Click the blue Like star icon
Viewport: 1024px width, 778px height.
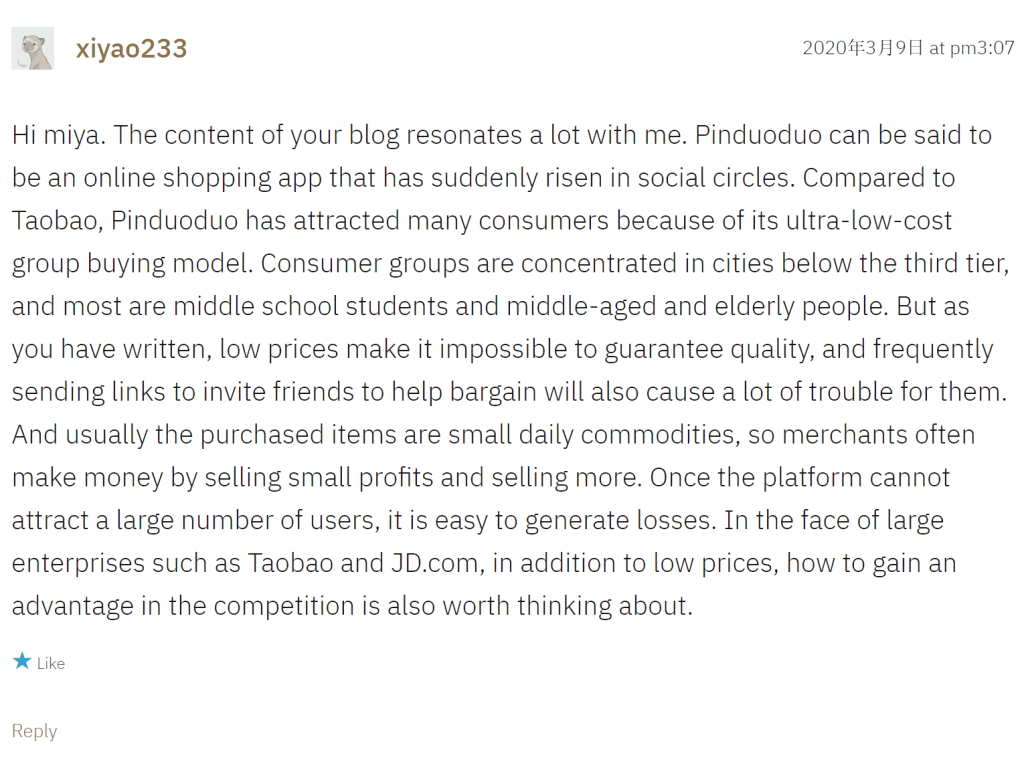[x=22, y=661]
